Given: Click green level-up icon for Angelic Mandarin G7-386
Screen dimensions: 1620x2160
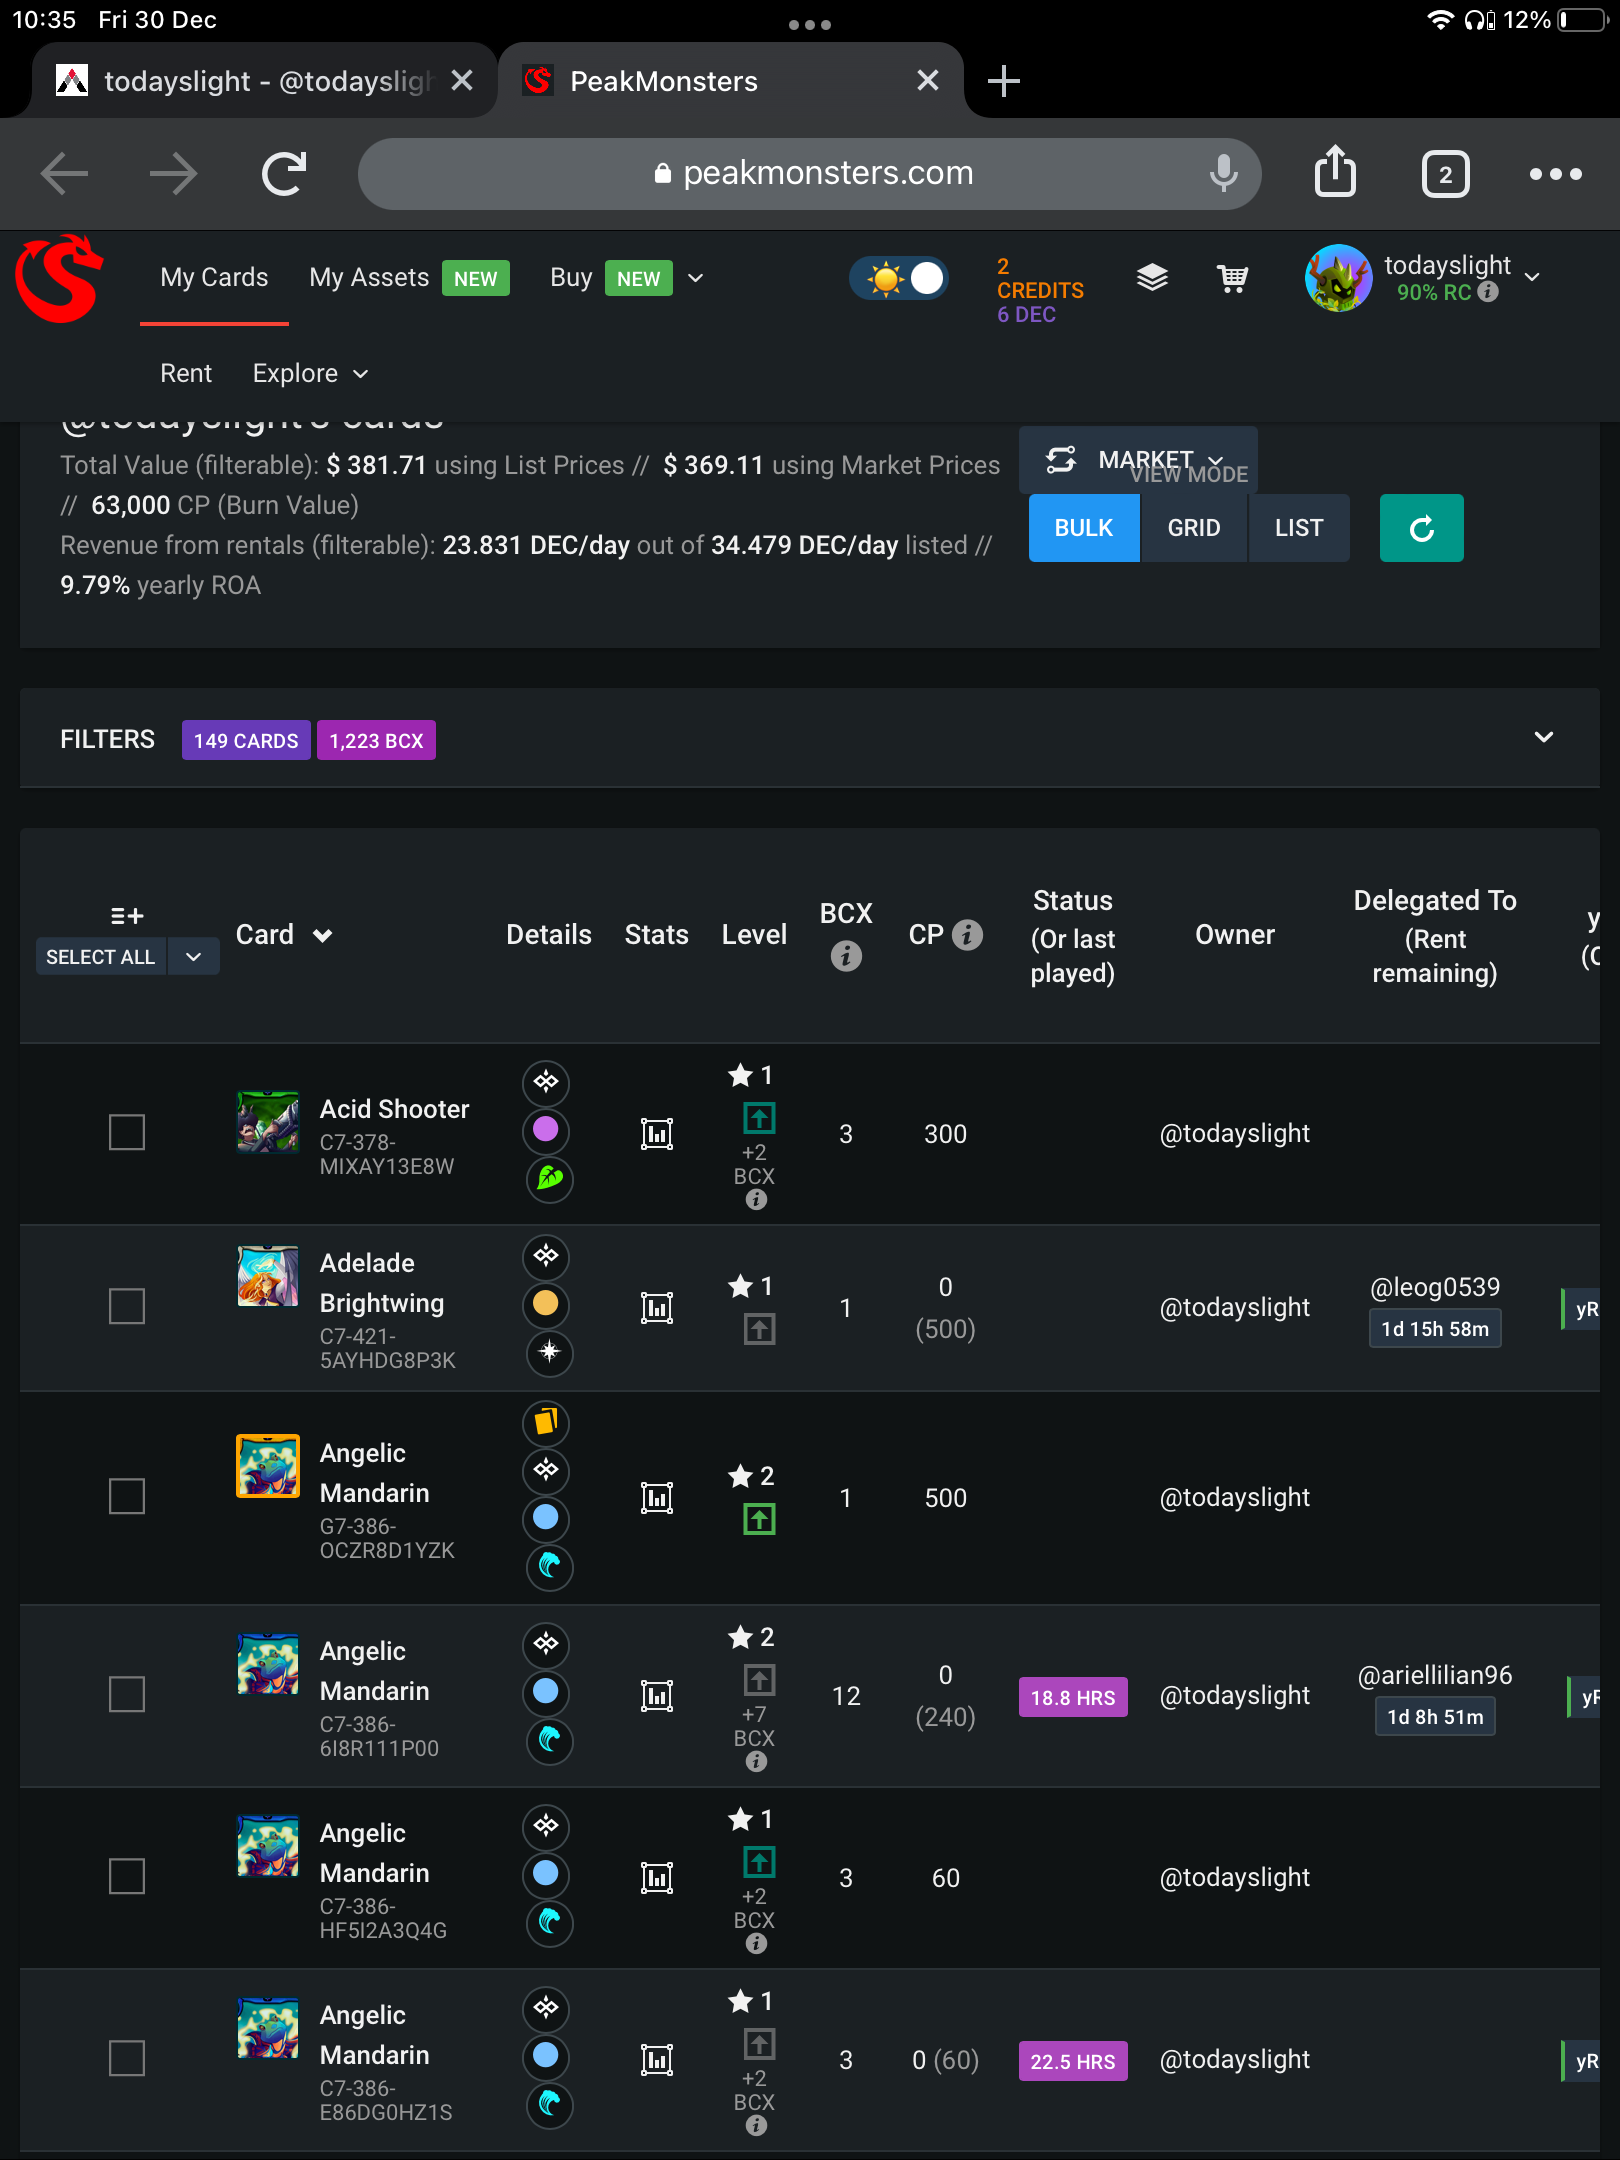Looking at the screenshot, I should tap(759, 1520).
